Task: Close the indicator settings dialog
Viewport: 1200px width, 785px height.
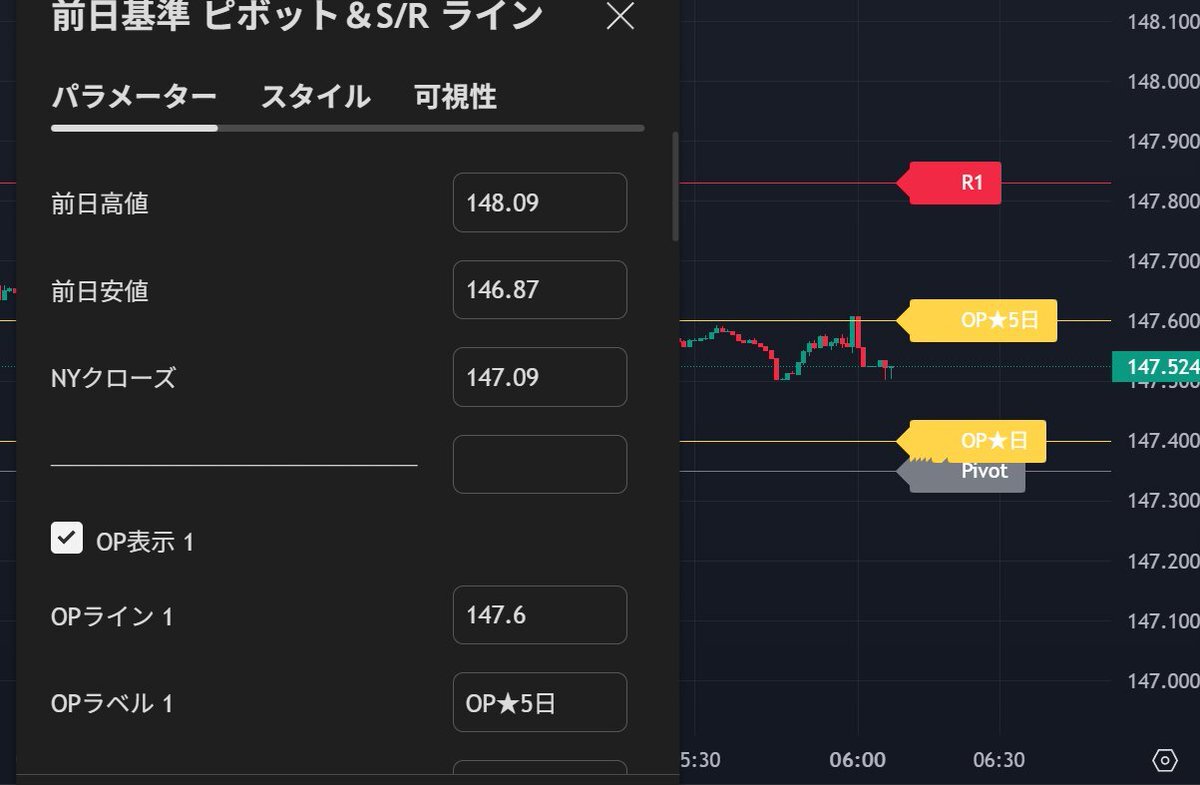Action: tap(621, 17)
